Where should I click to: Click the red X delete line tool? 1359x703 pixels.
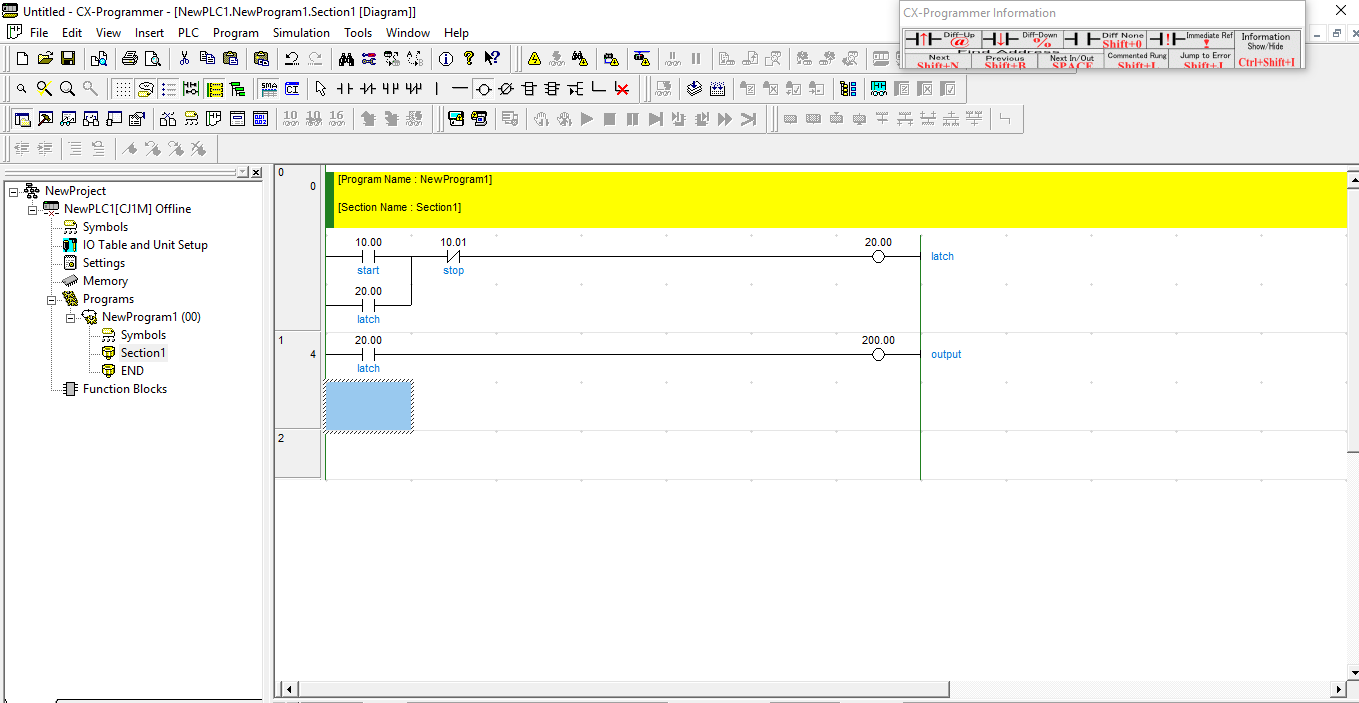[621, 88]
